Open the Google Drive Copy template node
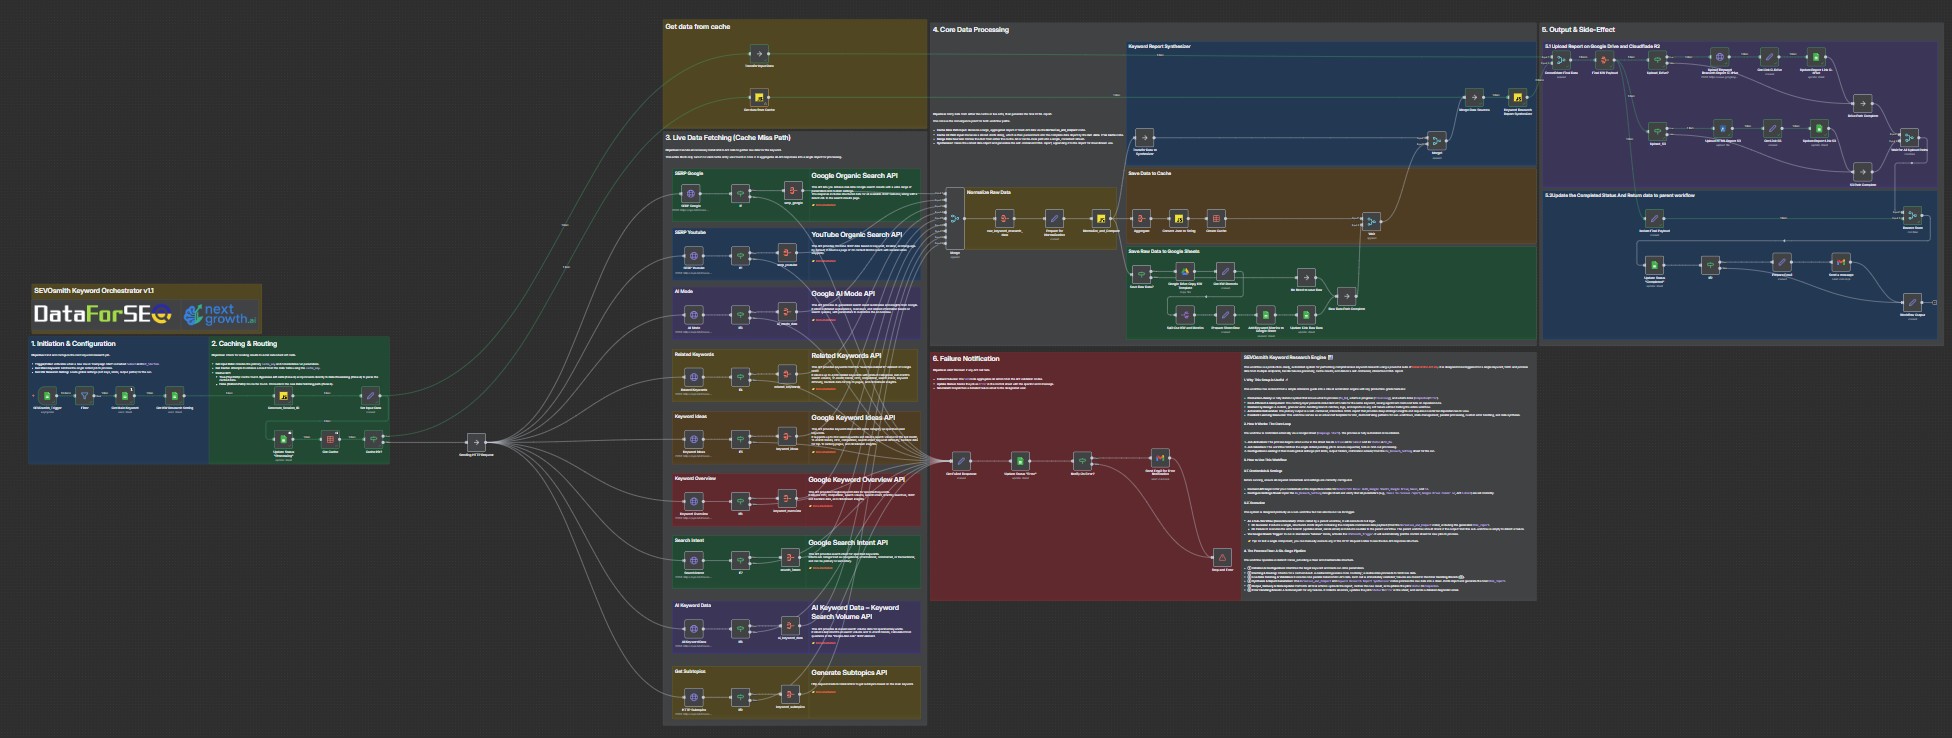Viewport: 1952px width, 738px height. tap(1184, 272)
